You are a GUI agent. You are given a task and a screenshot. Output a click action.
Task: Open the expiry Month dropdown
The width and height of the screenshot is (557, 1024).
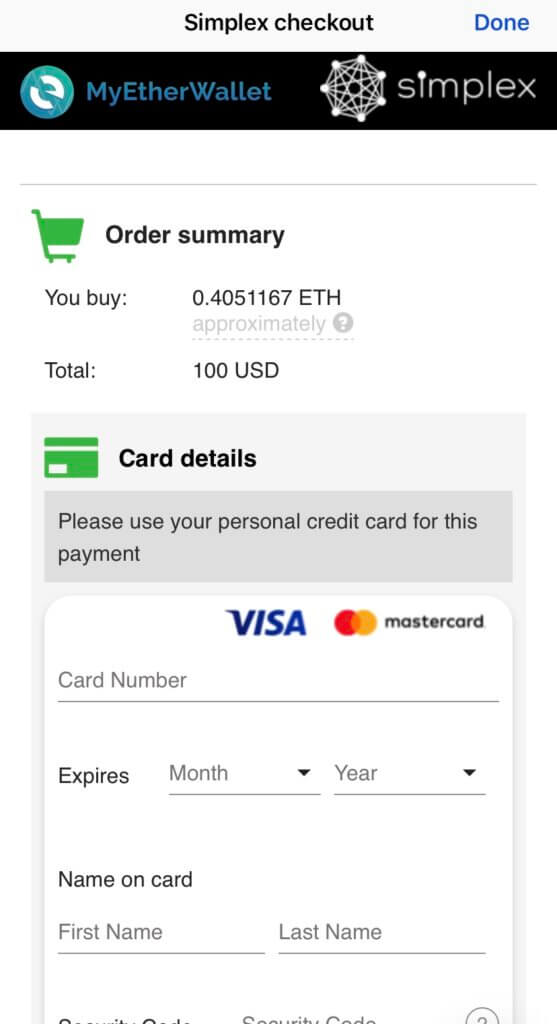[244, 775]
